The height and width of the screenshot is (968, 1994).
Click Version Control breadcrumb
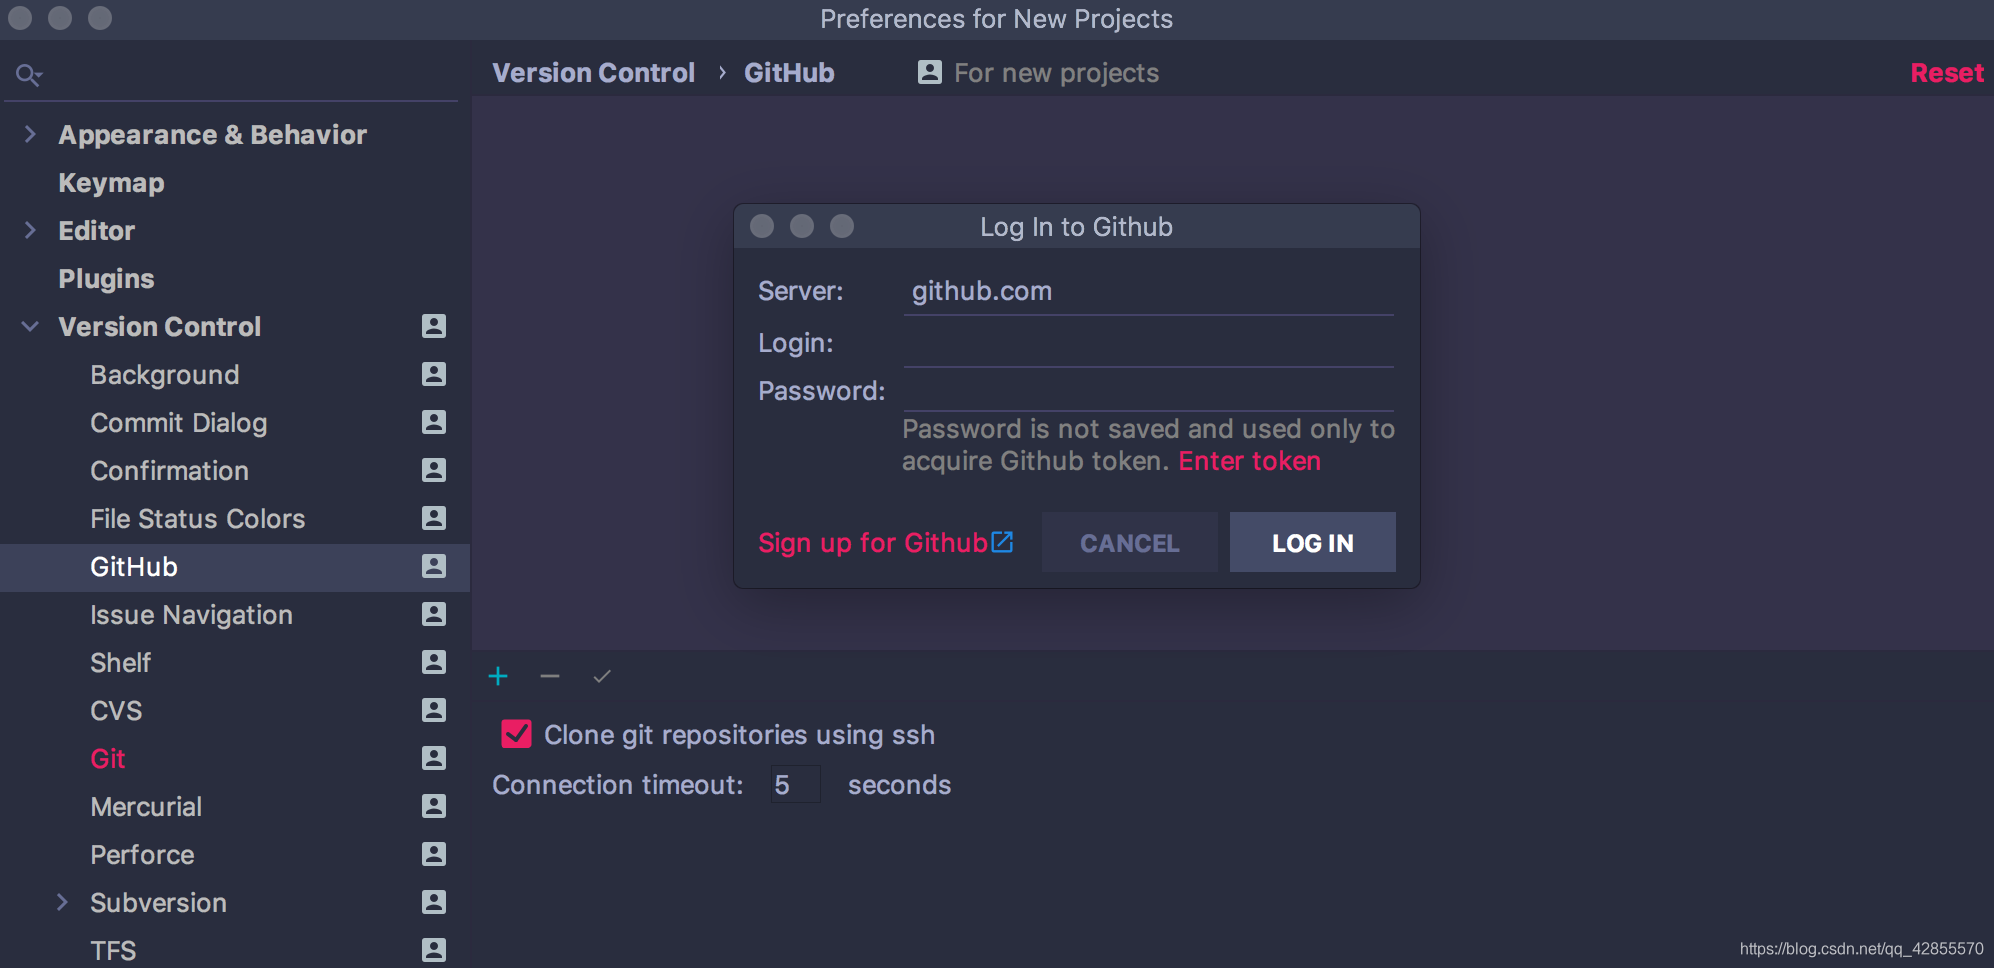point(593,73)
